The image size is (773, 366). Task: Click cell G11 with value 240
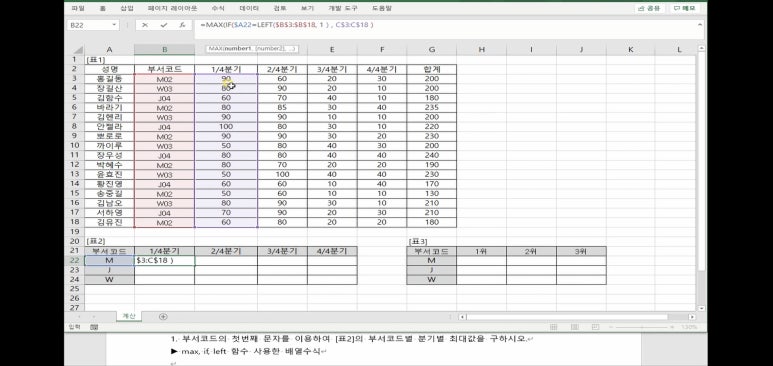pyautogui.click(x=431, y=155)
